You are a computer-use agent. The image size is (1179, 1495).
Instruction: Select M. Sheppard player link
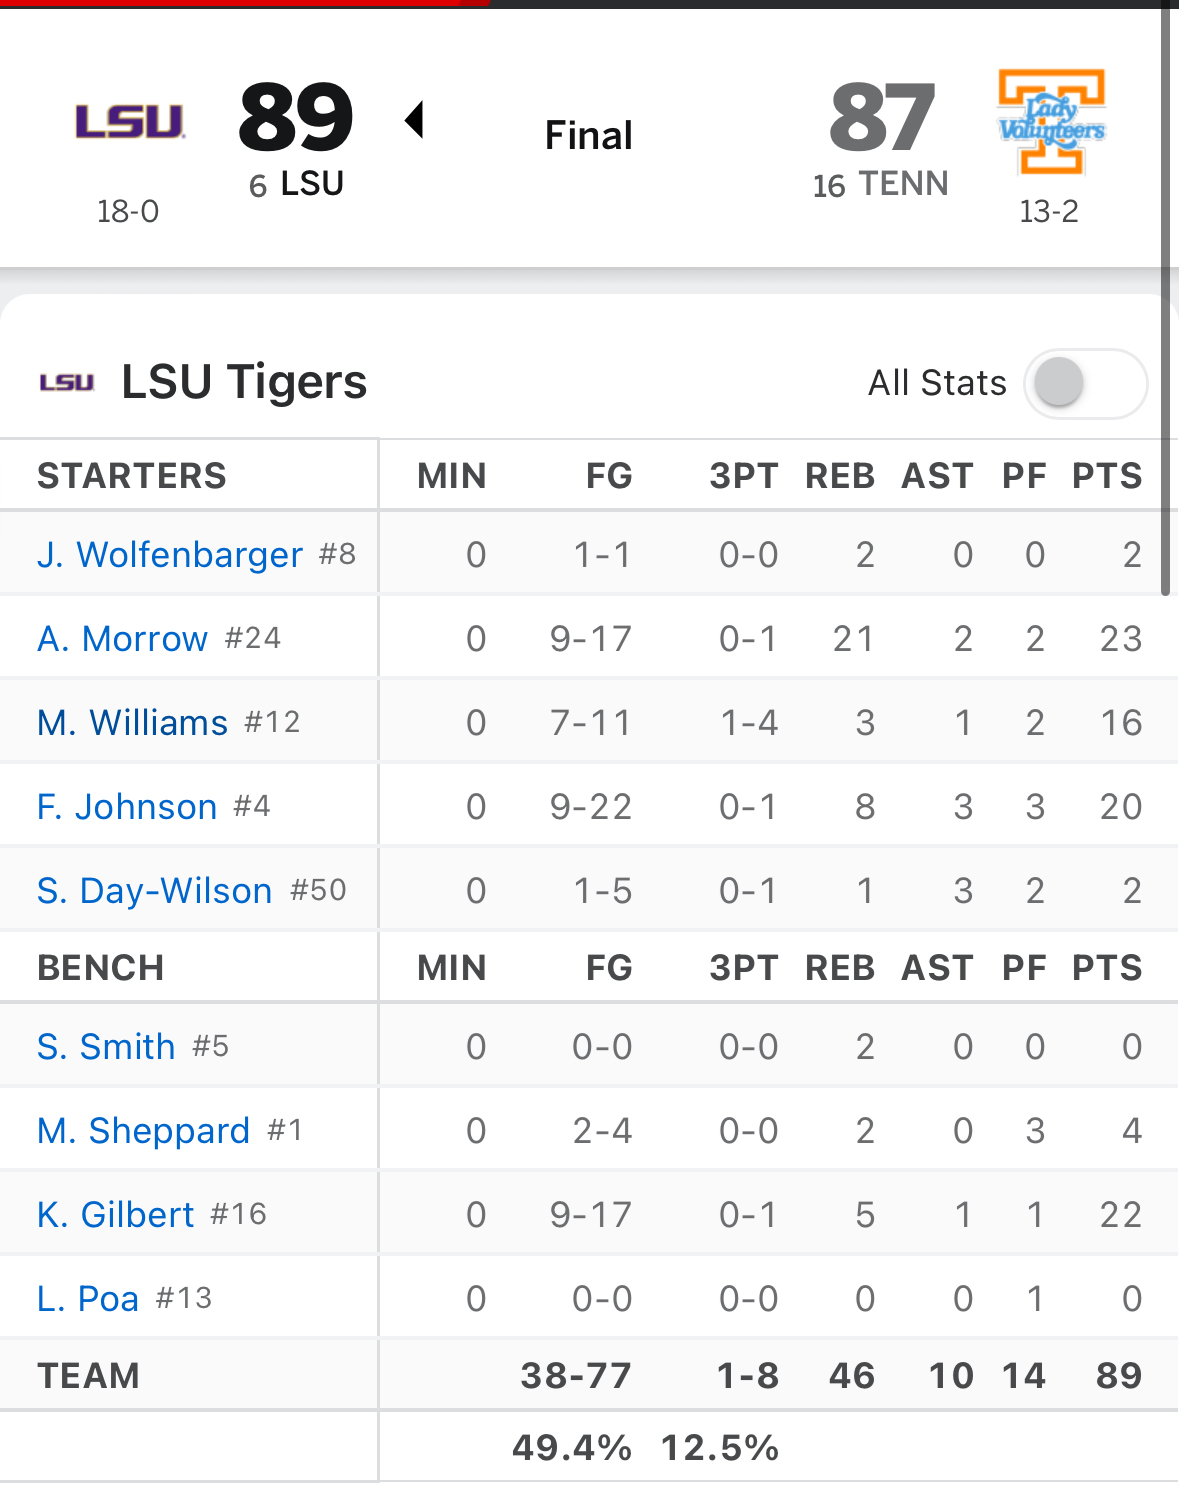(x=143, y=1131)
